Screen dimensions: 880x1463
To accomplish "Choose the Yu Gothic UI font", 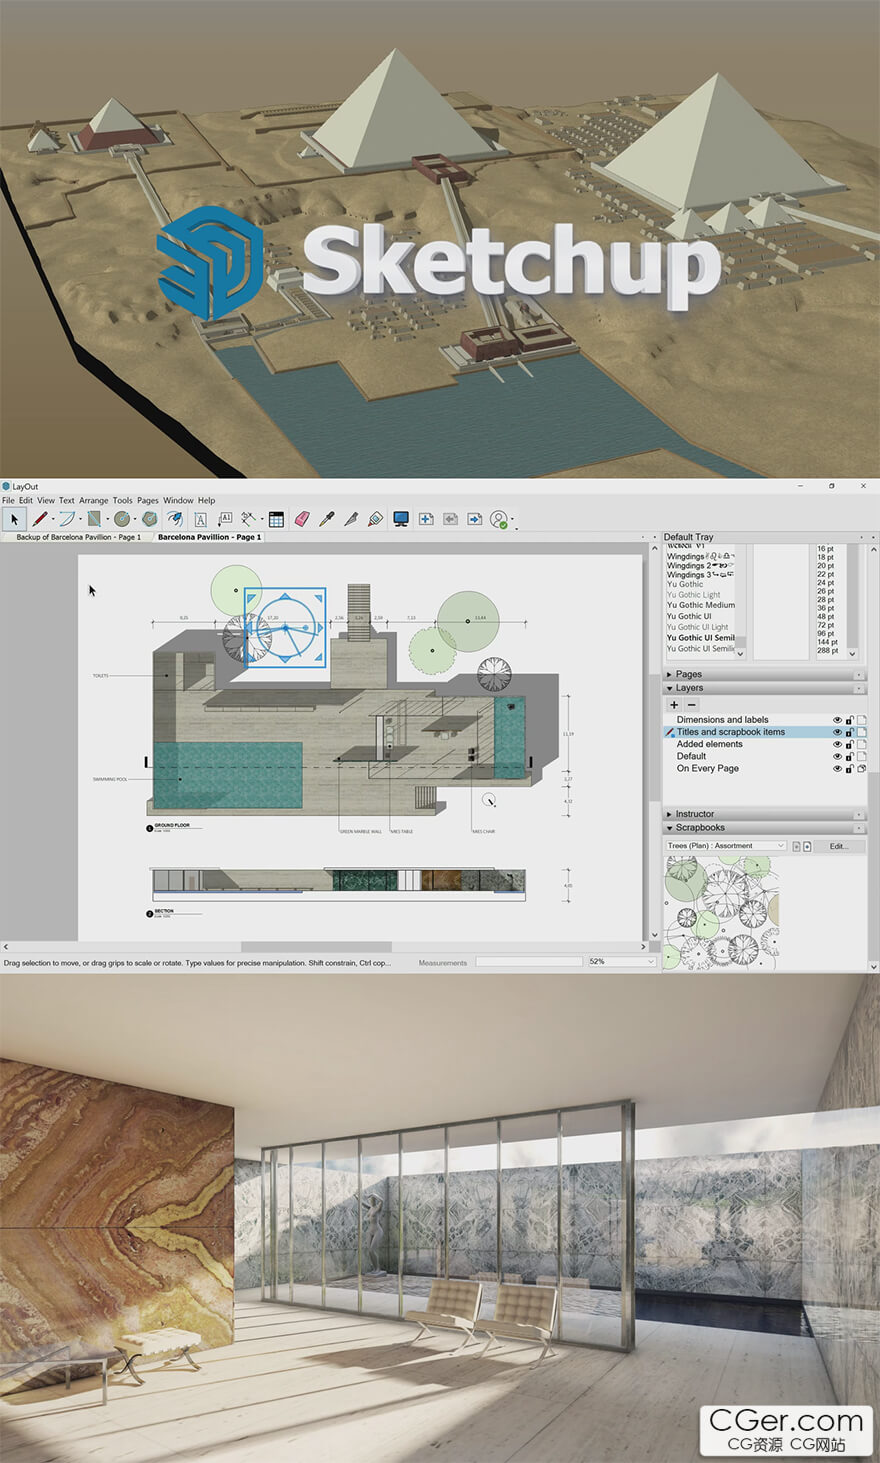I will tap(689, 616).
